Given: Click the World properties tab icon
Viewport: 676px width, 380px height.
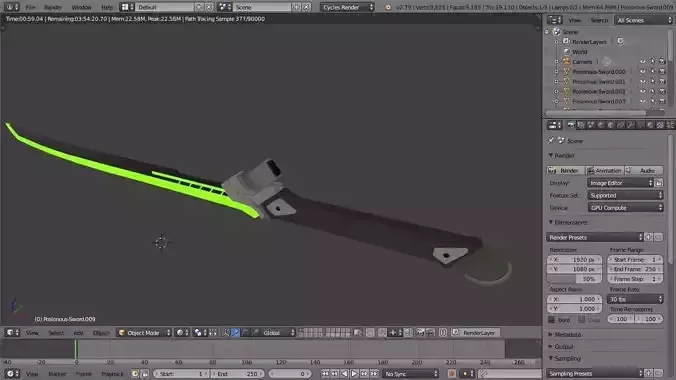Looking at the screenshot, I should pos(601,125).
